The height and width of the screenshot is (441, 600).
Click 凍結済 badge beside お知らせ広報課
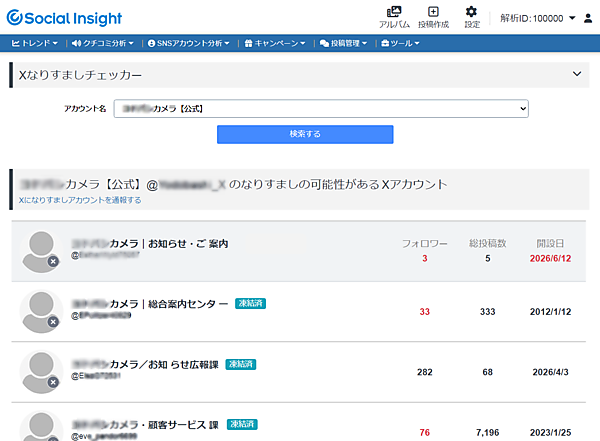click(x=241, y=364)
